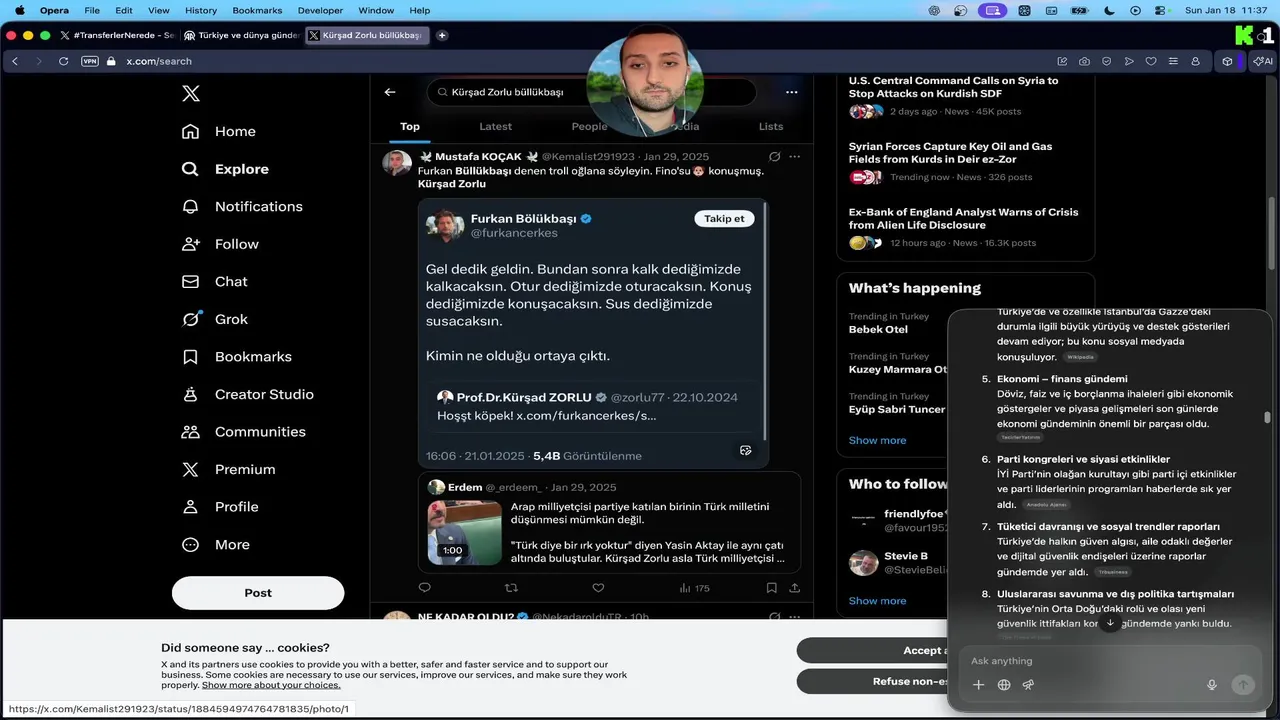1280x720 pixels.
Task: Click the scroll-to-bottom arrow in chat panel
Action: click(x=1110, y=623)
